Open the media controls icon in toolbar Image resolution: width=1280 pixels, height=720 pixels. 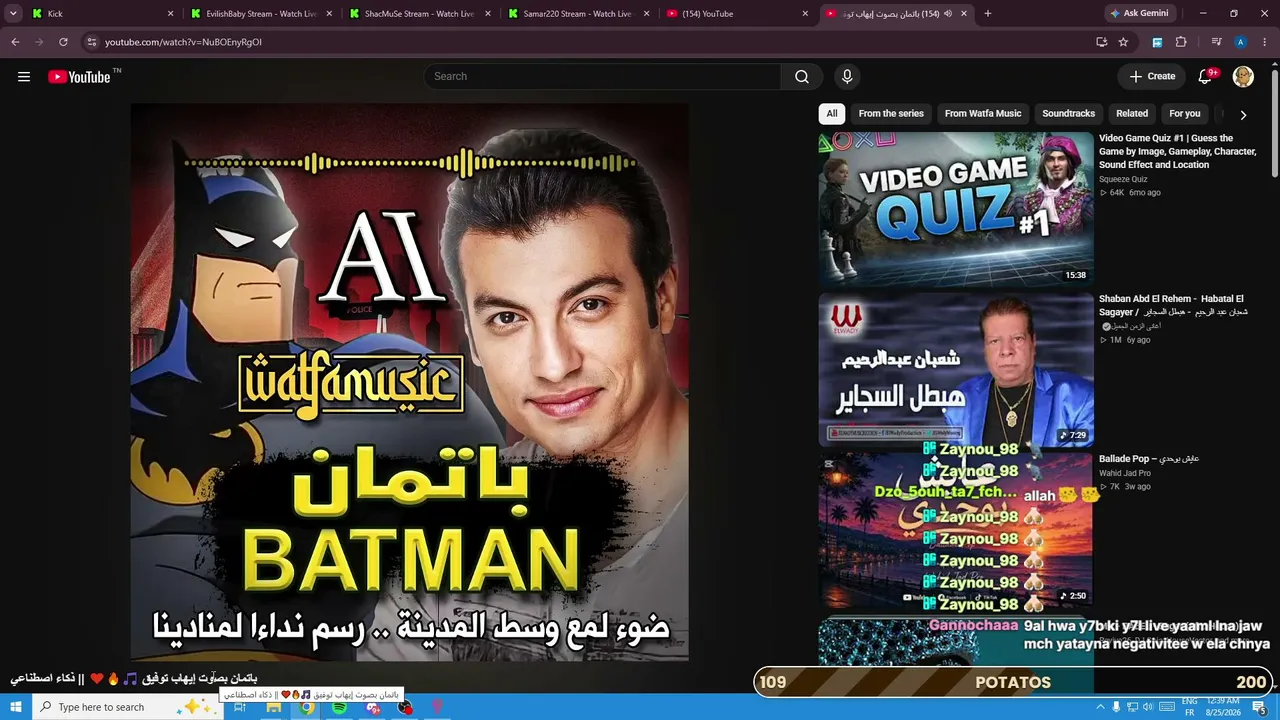coord(1216,42)
